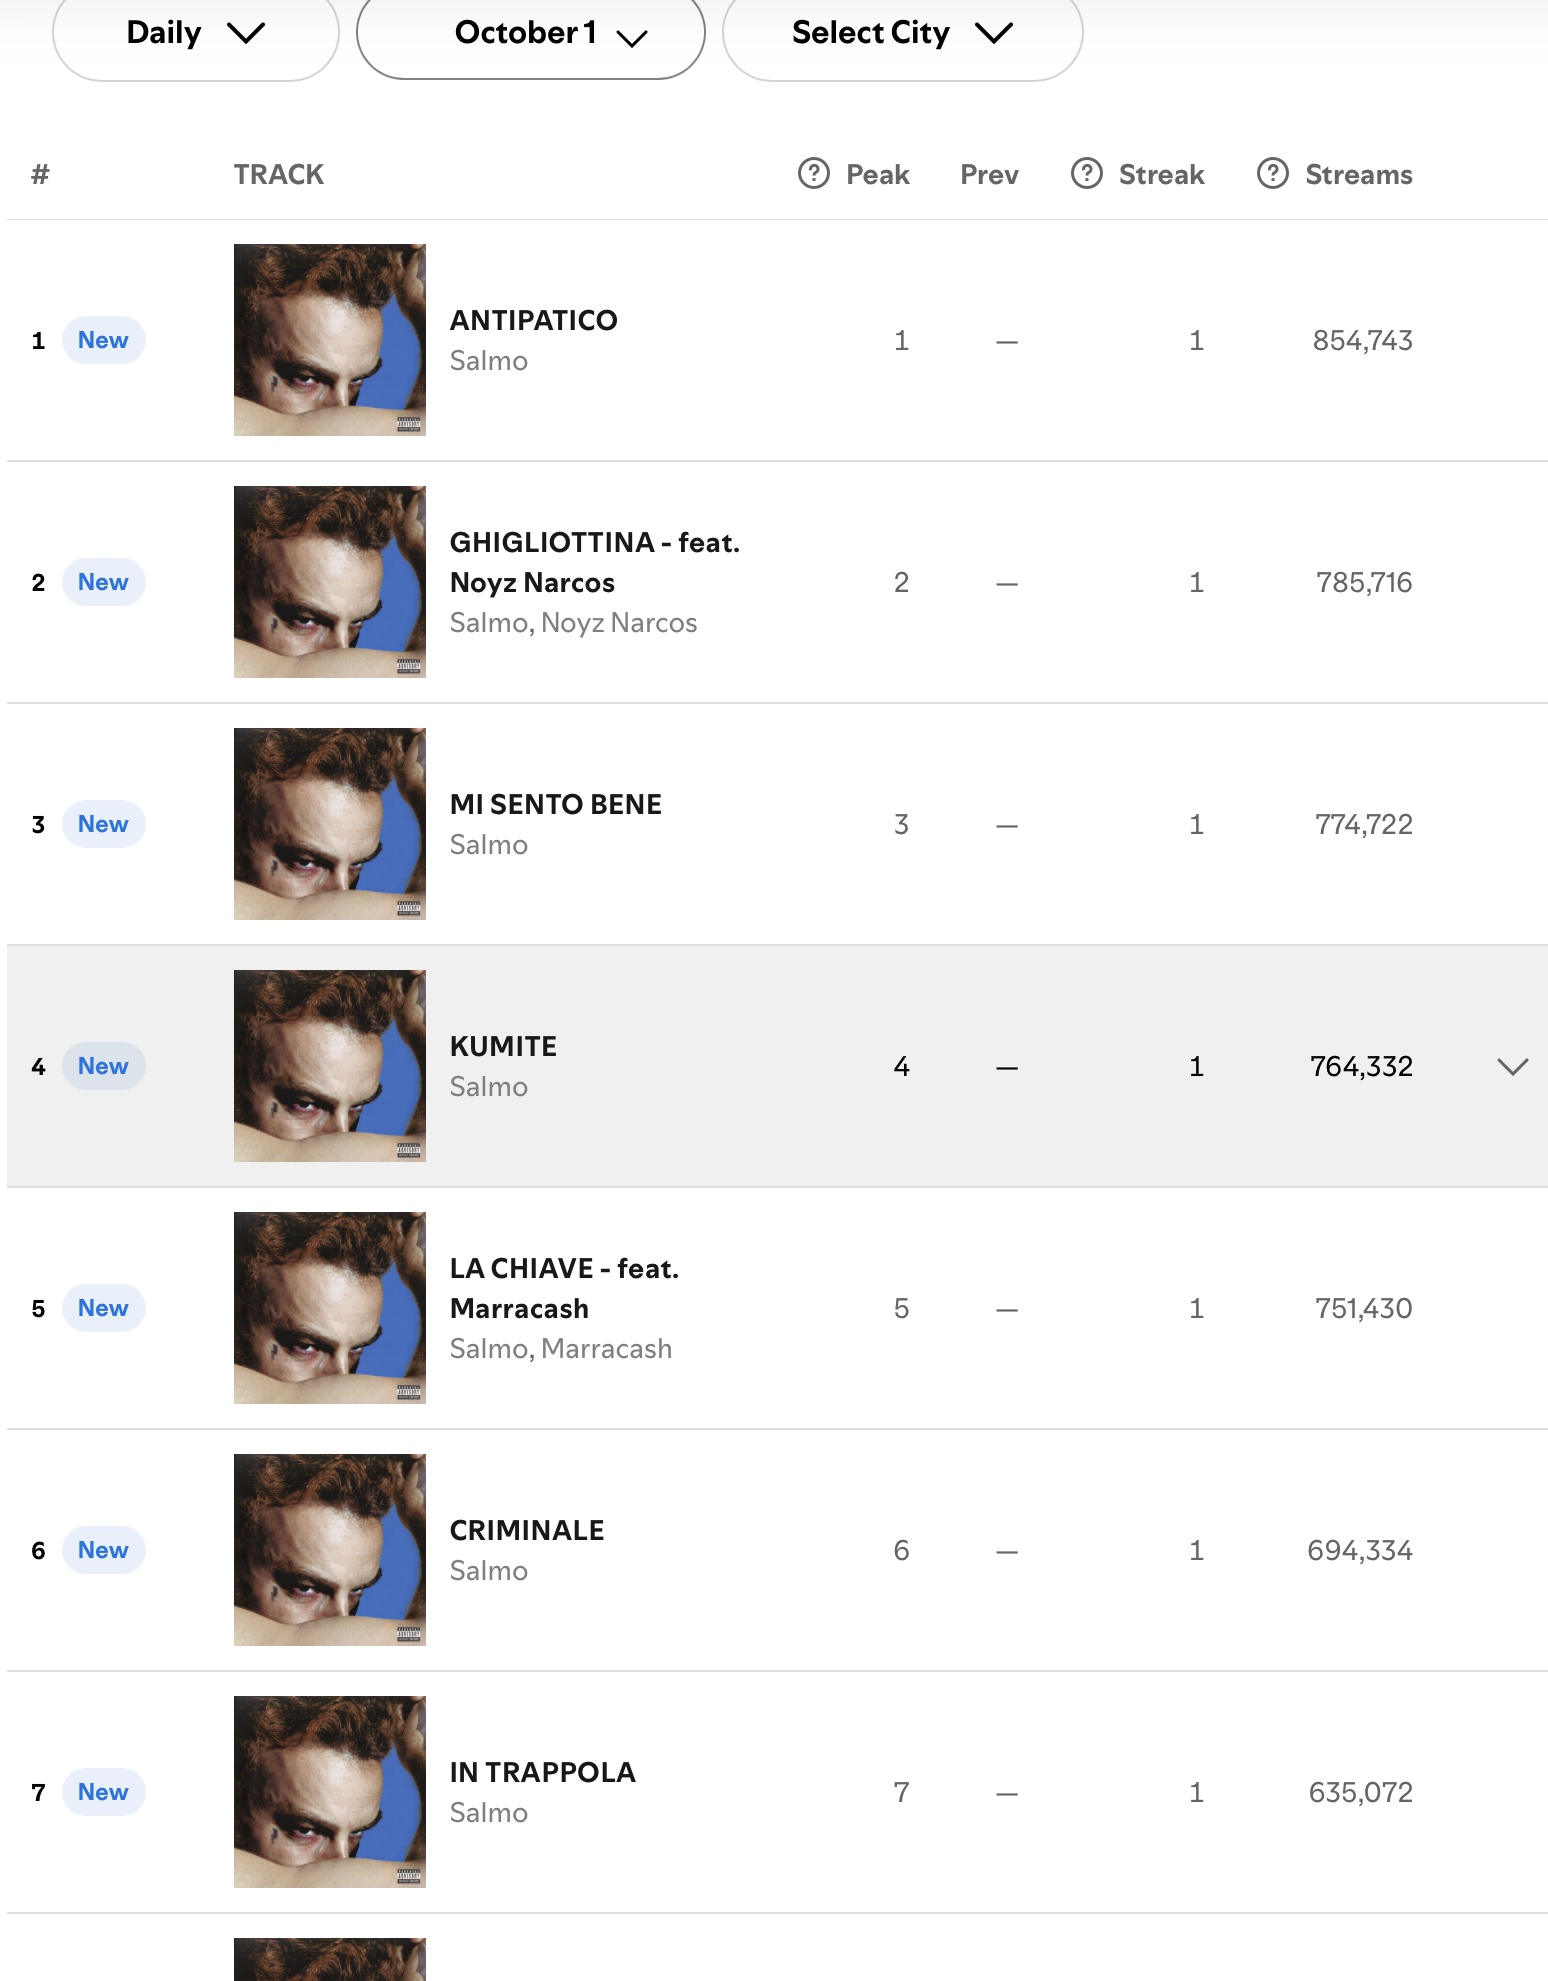Click the KUMITE track title
This screenshot has width=1548, height=1981.
503,1046
